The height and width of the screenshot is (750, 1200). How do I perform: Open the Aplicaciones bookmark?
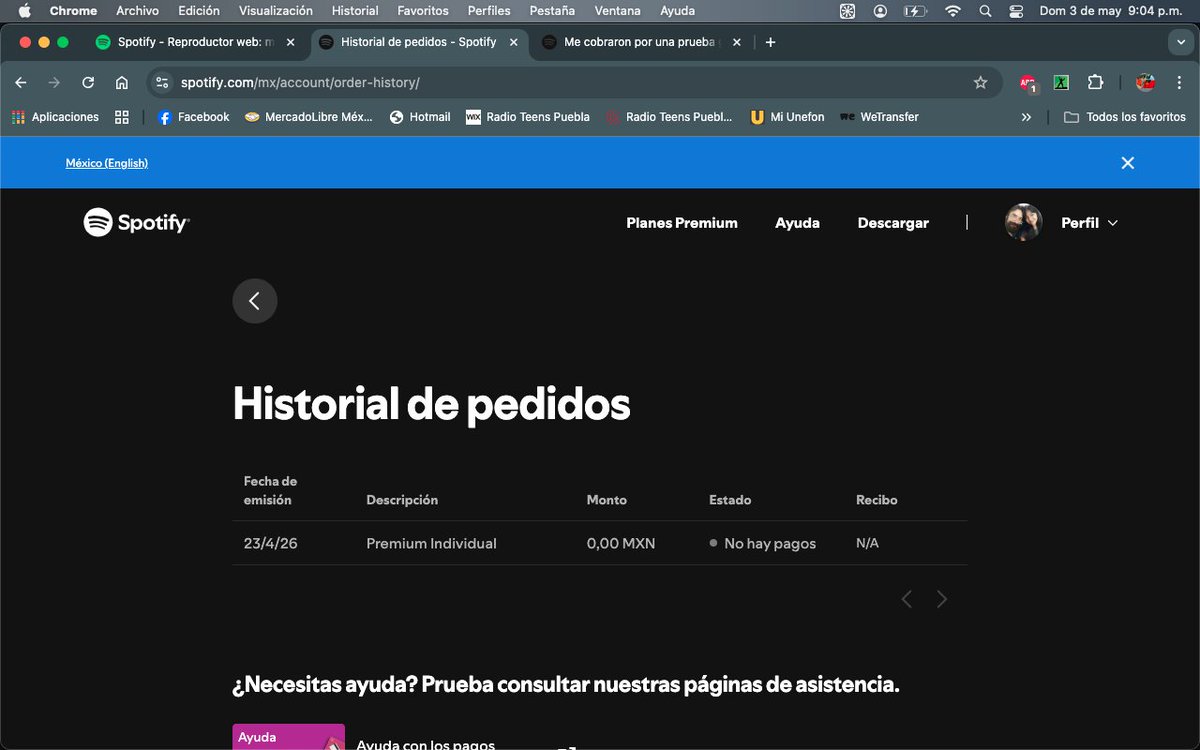tap(55, 117)
